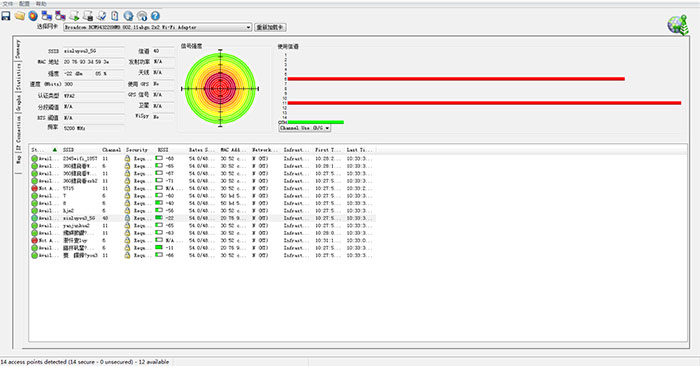Open the Broadcom Wi-Fi adapter dropdown
This screenshot has height=366, width=700.
158,27
